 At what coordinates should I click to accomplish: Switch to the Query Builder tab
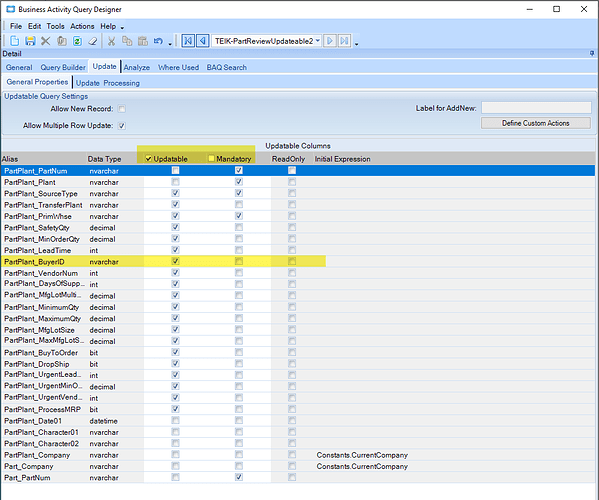[63, 67]
